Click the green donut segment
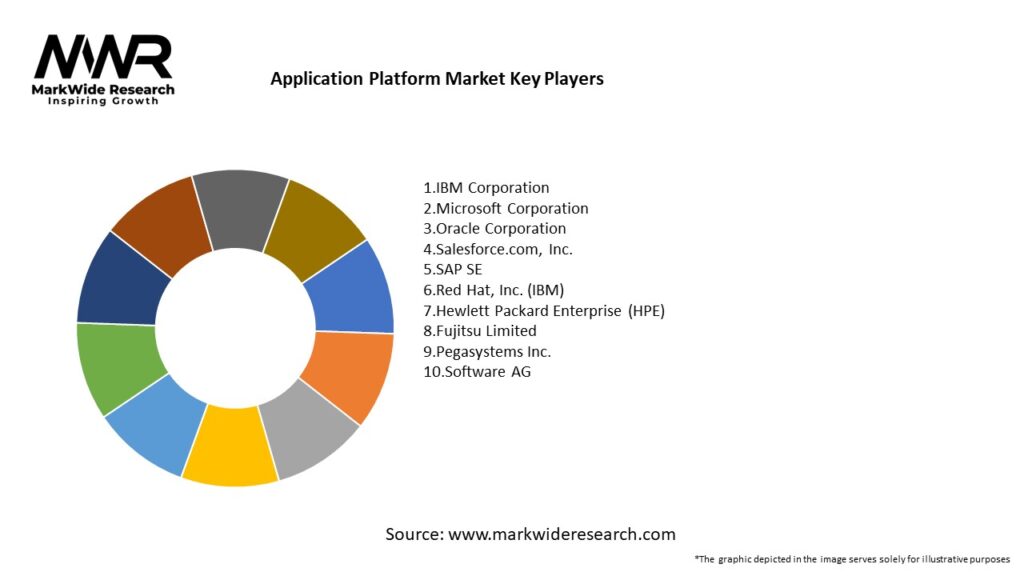Viewport: 1024px width, 576px height. click(118, 366)
